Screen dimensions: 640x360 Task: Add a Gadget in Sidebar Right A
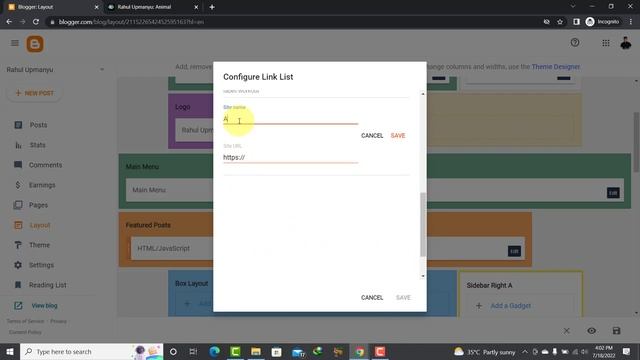[x=510, y=306]
